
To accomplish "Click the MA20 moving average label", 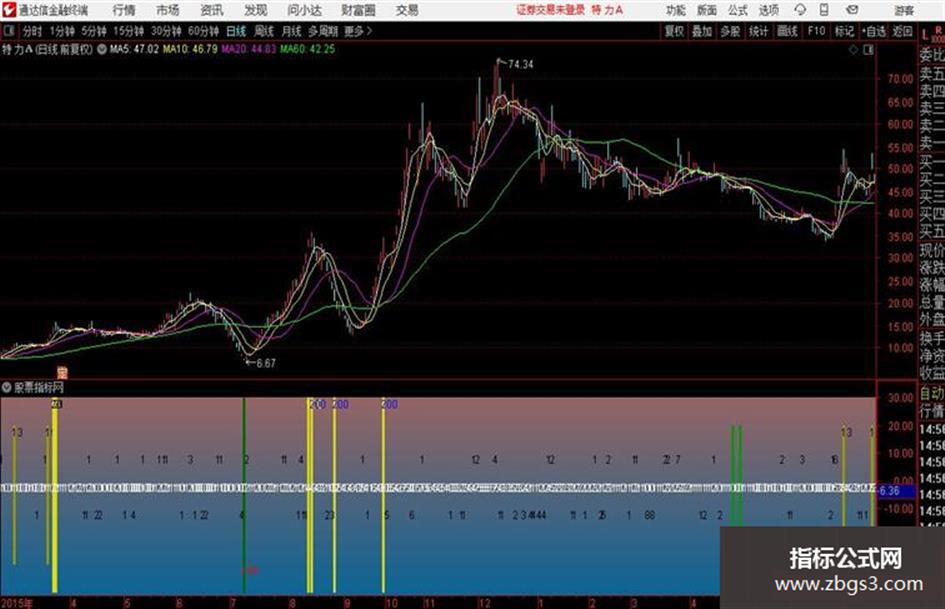I will pyautogui.click(x=248, y=49).
